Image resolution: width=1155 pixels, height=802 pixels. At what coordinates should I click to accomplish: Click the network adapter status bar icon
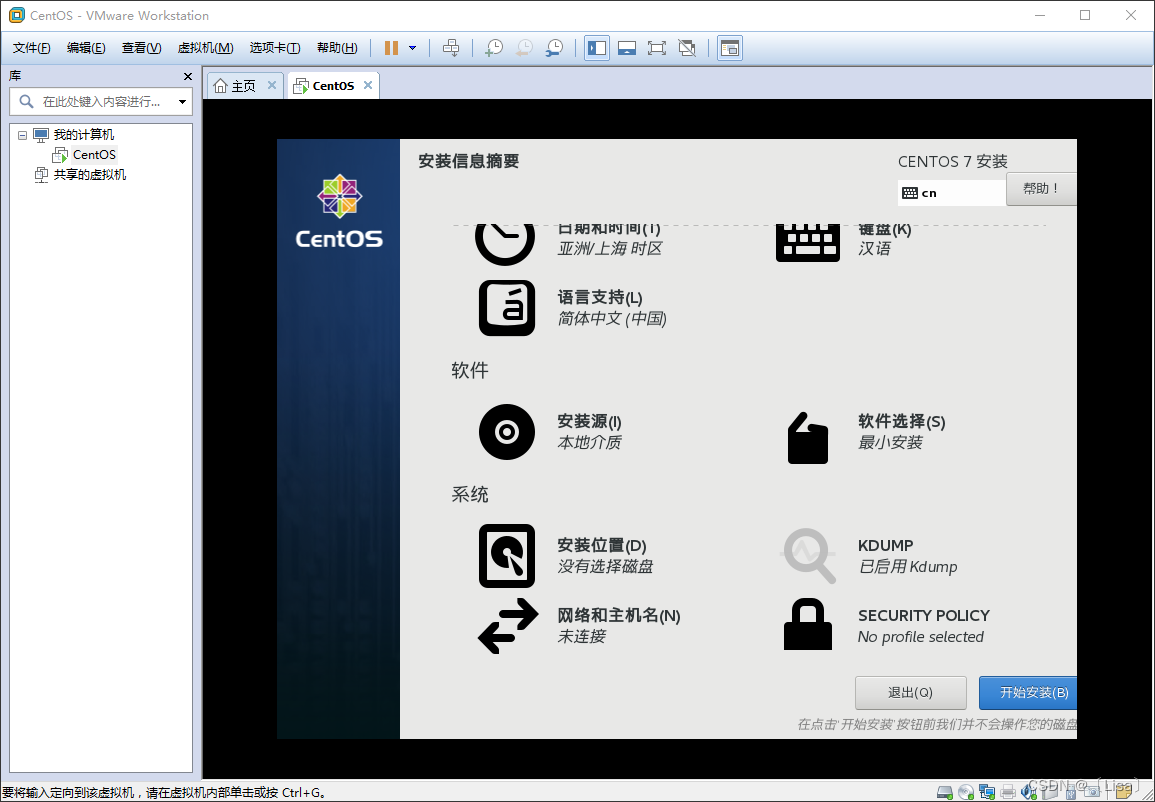click(x=987, y=792)
